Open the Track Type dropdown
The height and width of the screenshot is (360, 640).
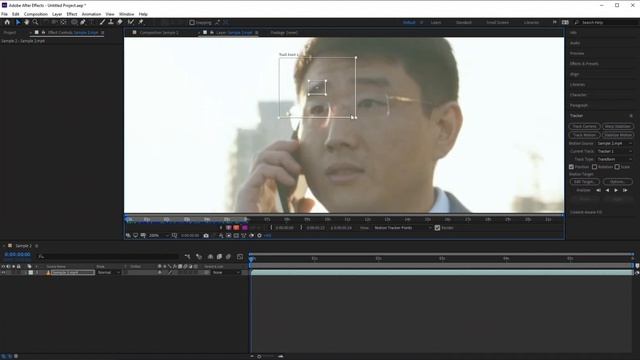614,159
